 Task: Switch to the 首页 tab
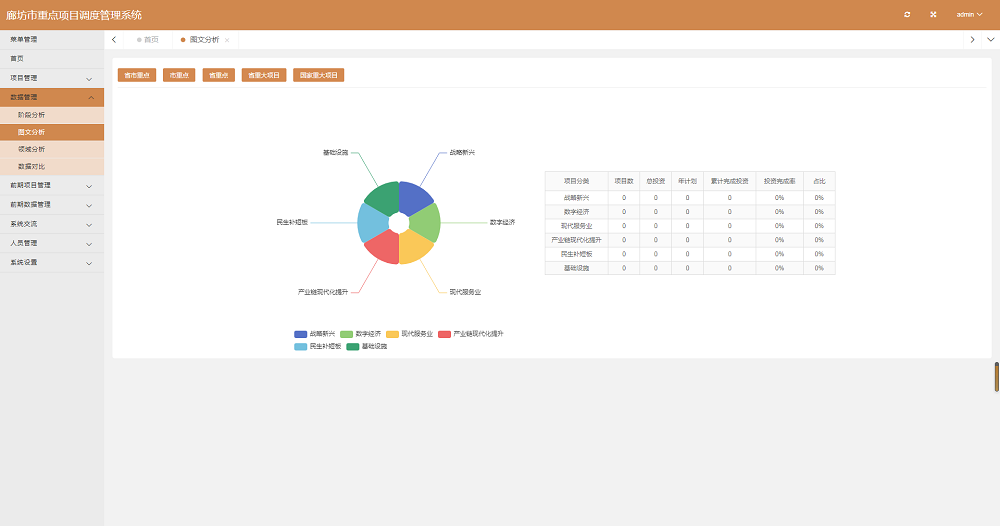148,39
